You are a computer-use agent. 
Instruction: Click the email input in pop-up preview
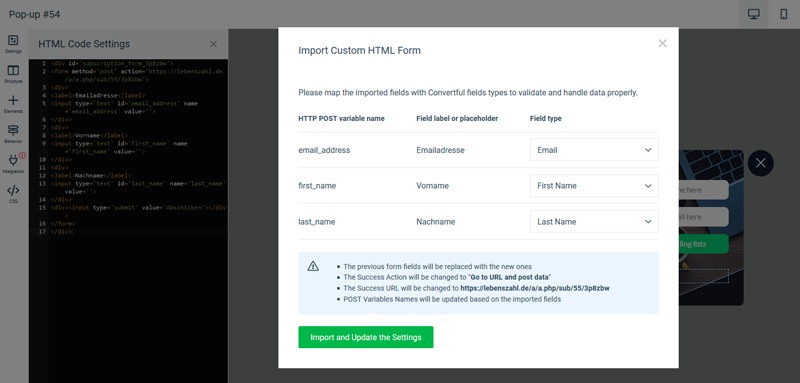coord(704,217)
